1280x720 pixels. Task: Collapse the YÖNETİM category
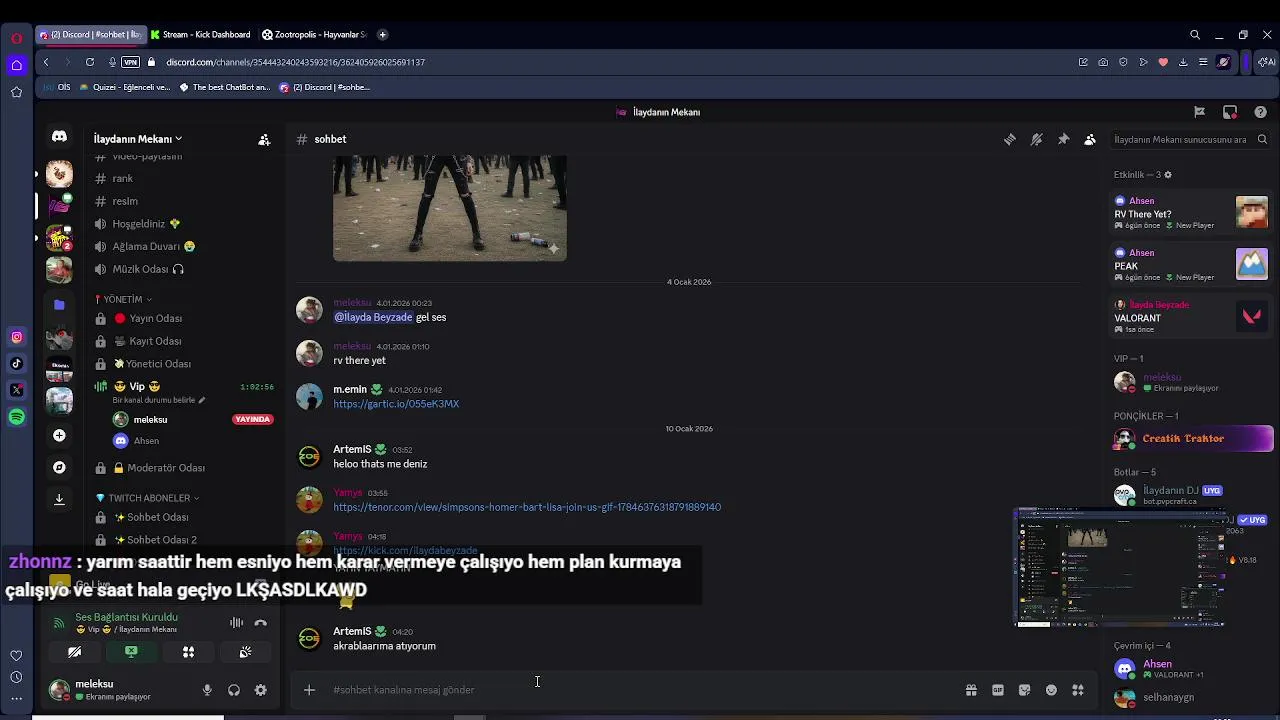click(123, 299)
